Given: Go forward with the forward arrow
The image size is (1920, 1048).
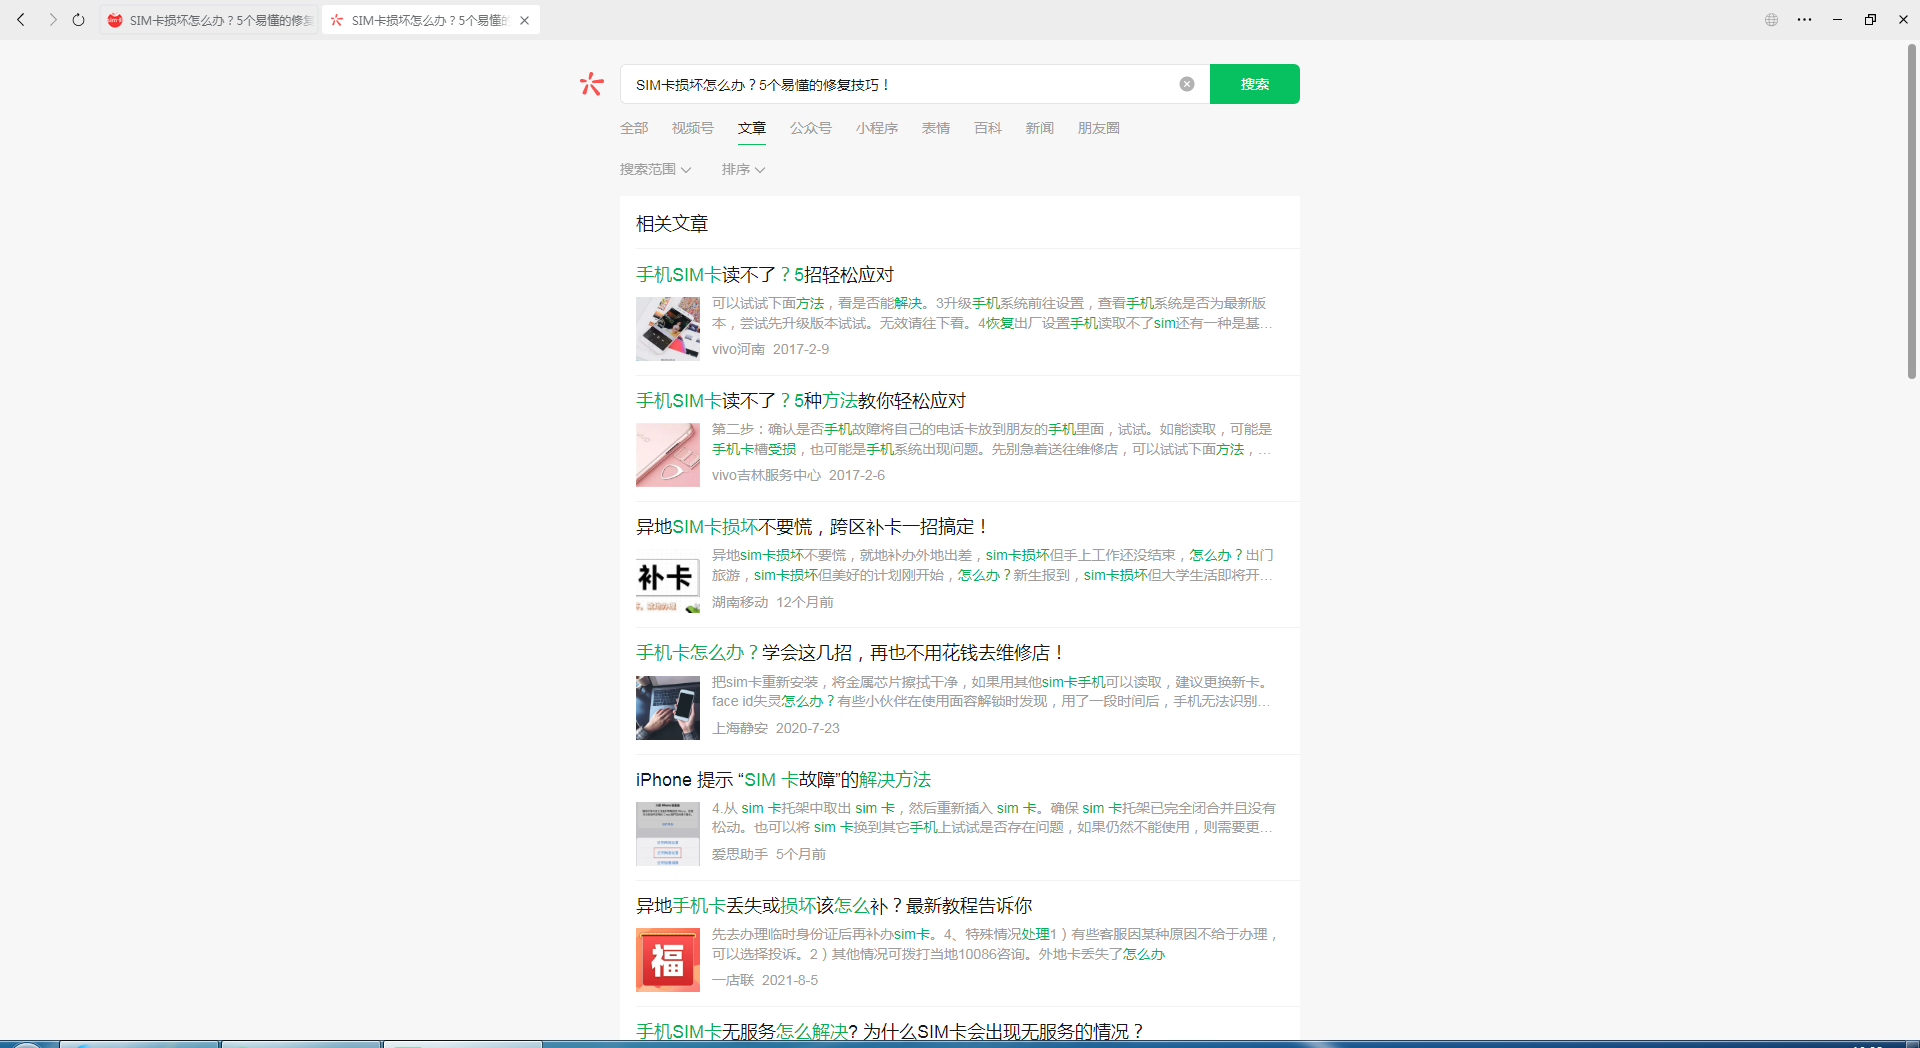Looking at the screenshot, I should tap(52, 20).
